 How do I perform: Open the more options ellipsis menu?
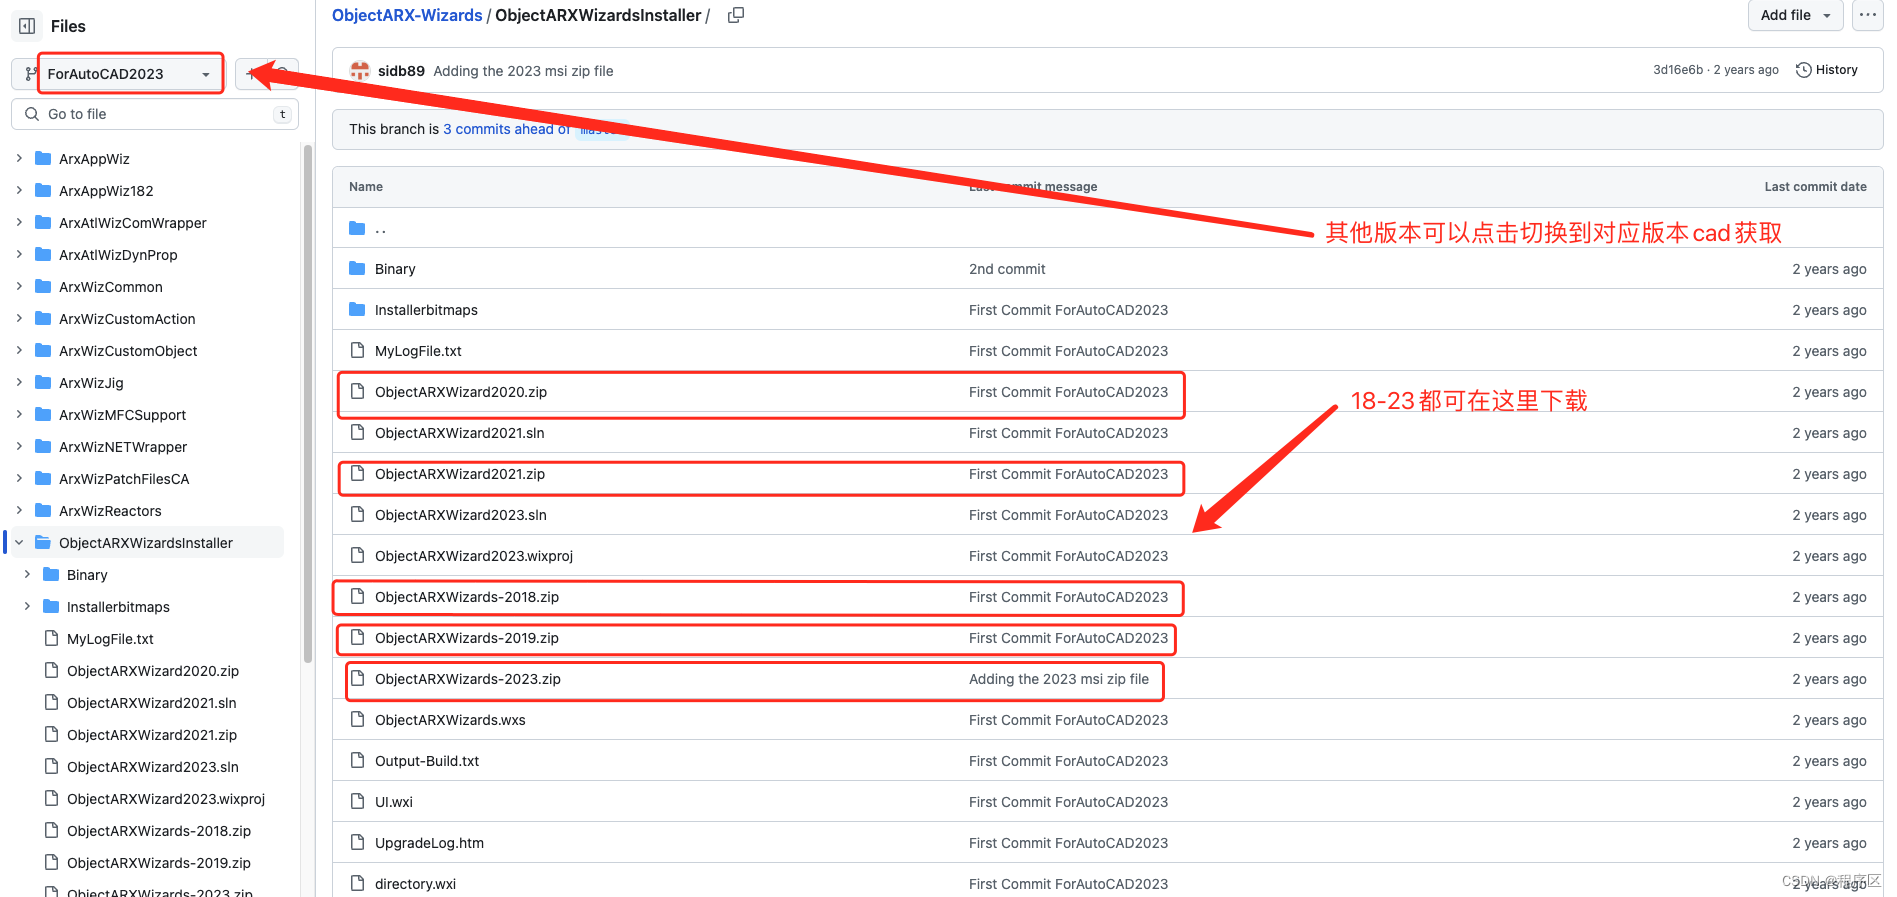(x=1868, y=15)
